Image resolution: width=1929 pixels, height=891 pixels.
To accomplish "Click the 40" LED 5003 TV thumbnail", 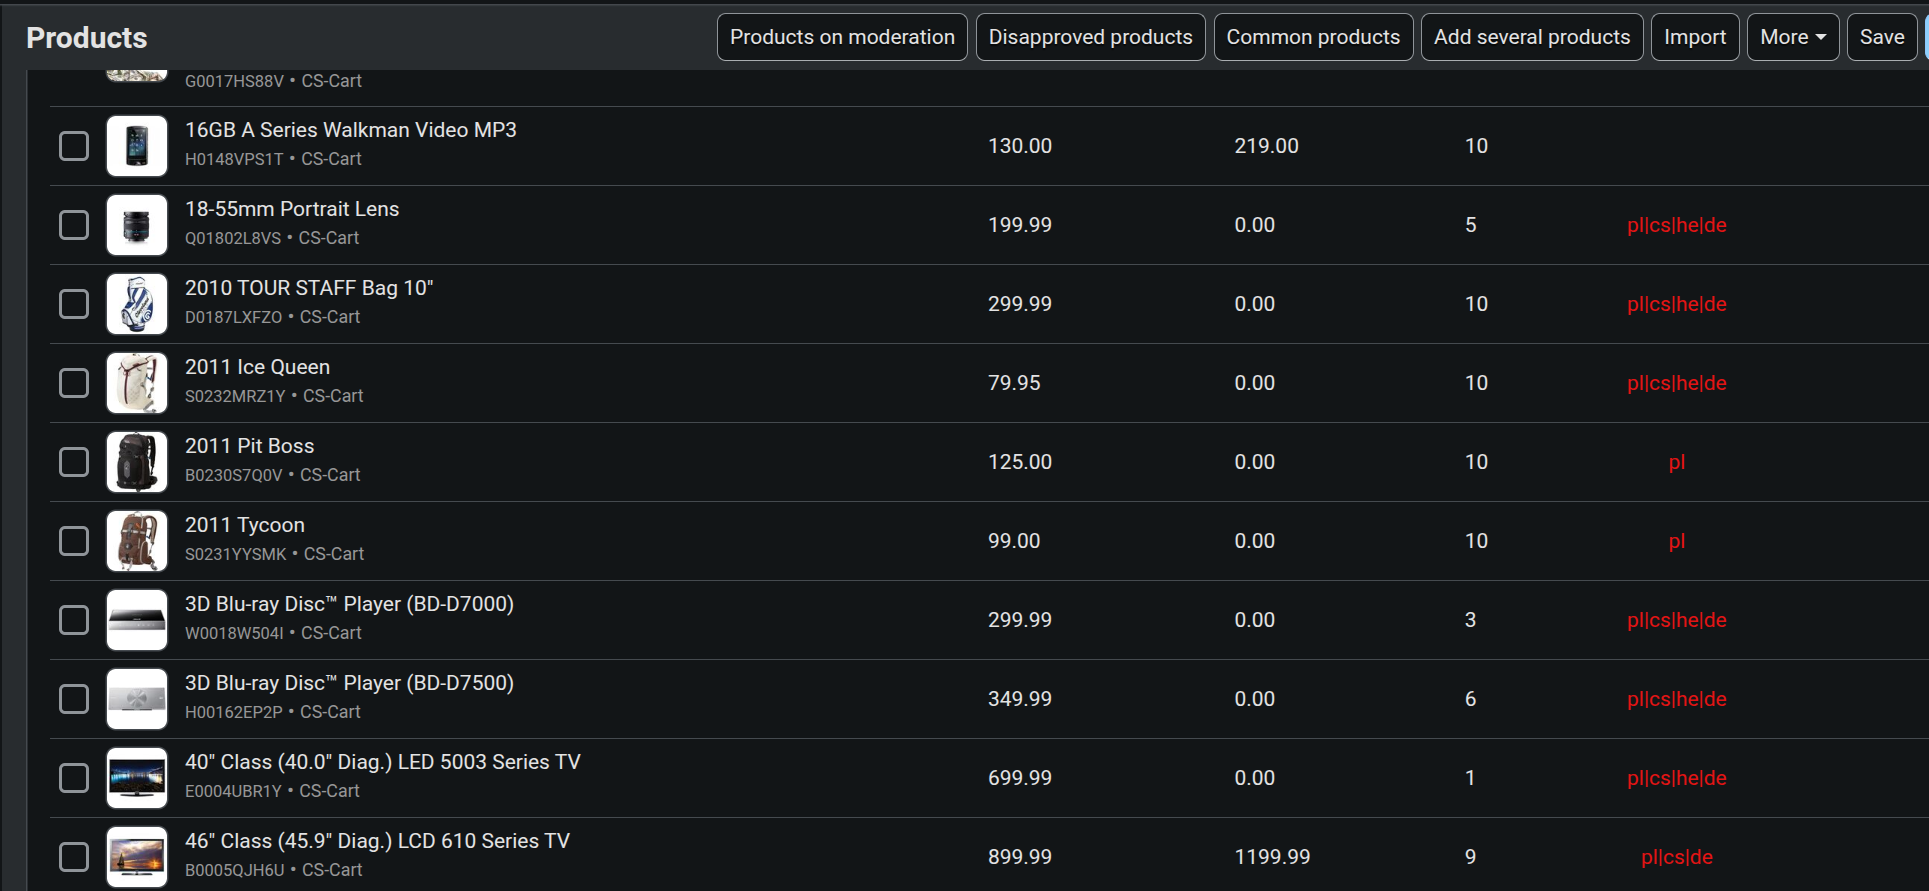I will (137, 778).
